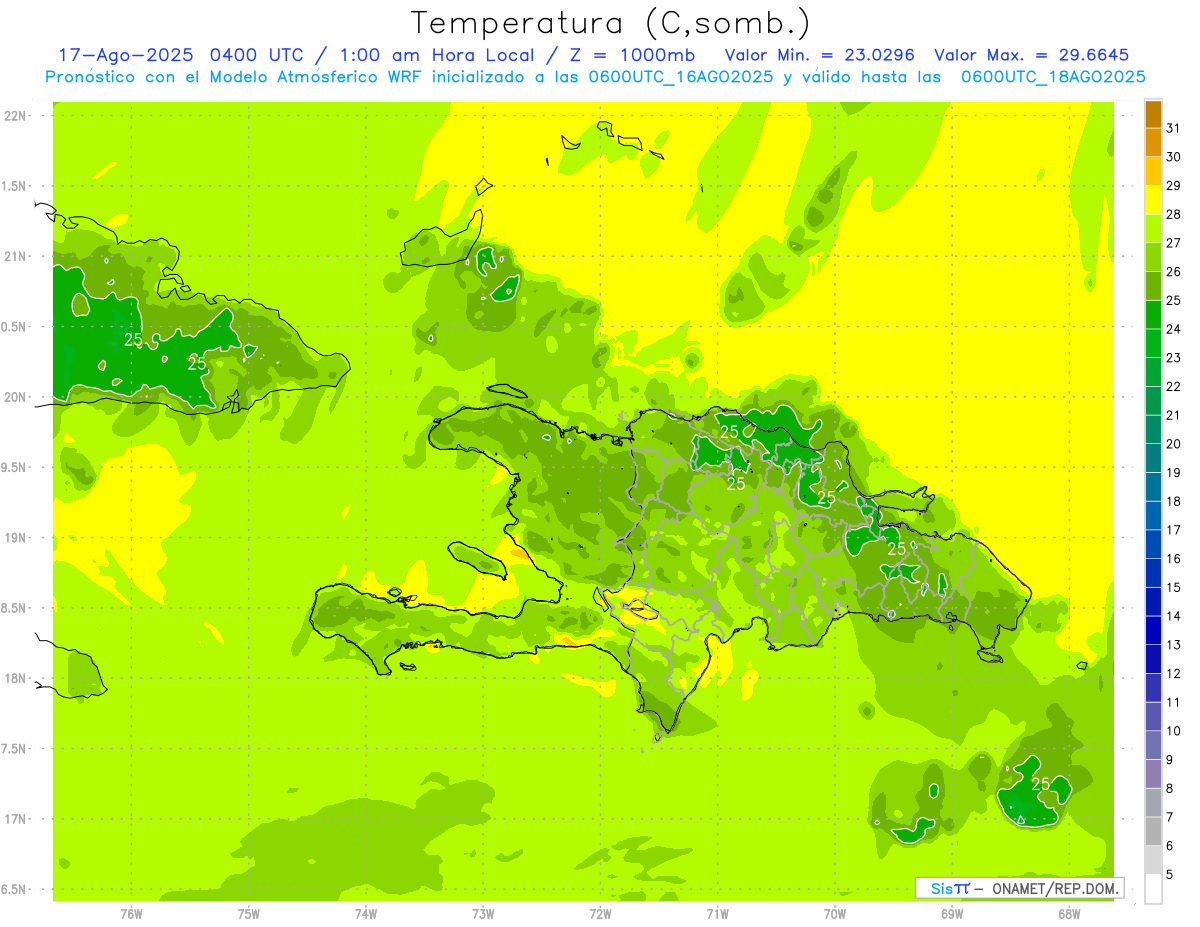This screenshot has width=1200, height=927.
Task: Click the '18N' latitude label
Action: (17, 679)
